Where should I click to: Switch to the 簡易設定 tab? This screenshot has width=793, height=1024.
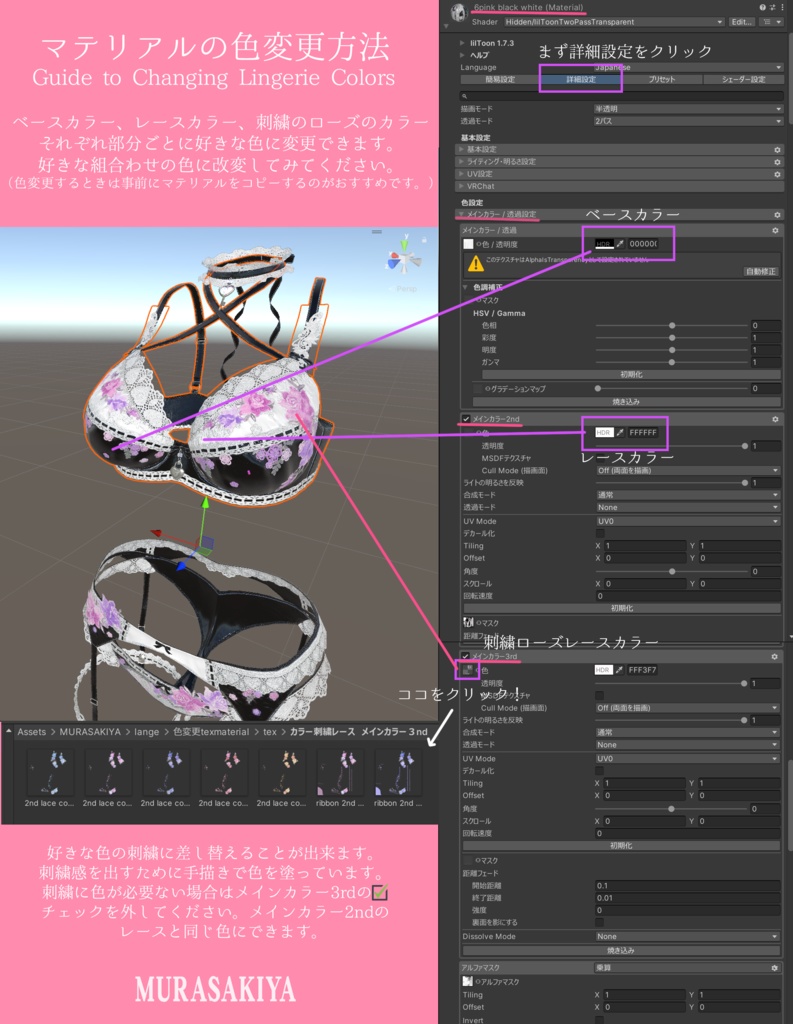tap(500, 80)
